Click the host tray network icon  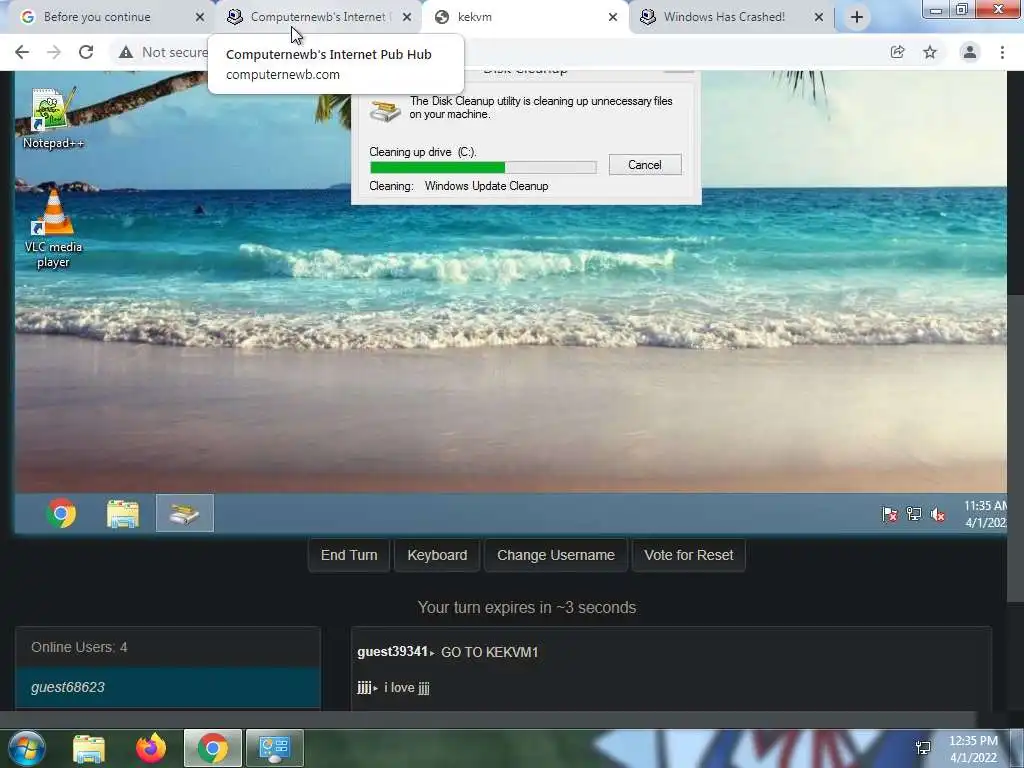tap(923, 748)
